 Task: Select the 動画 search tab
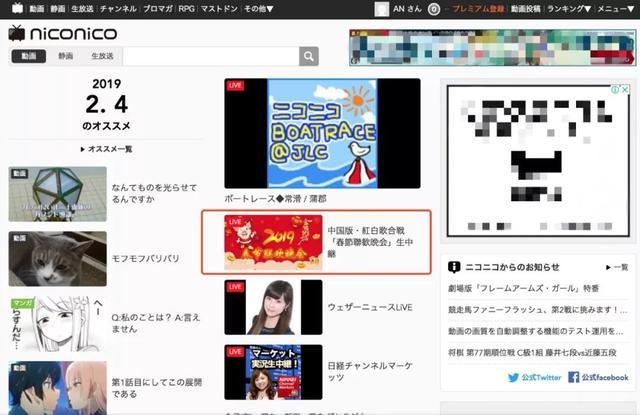point(29,56)
